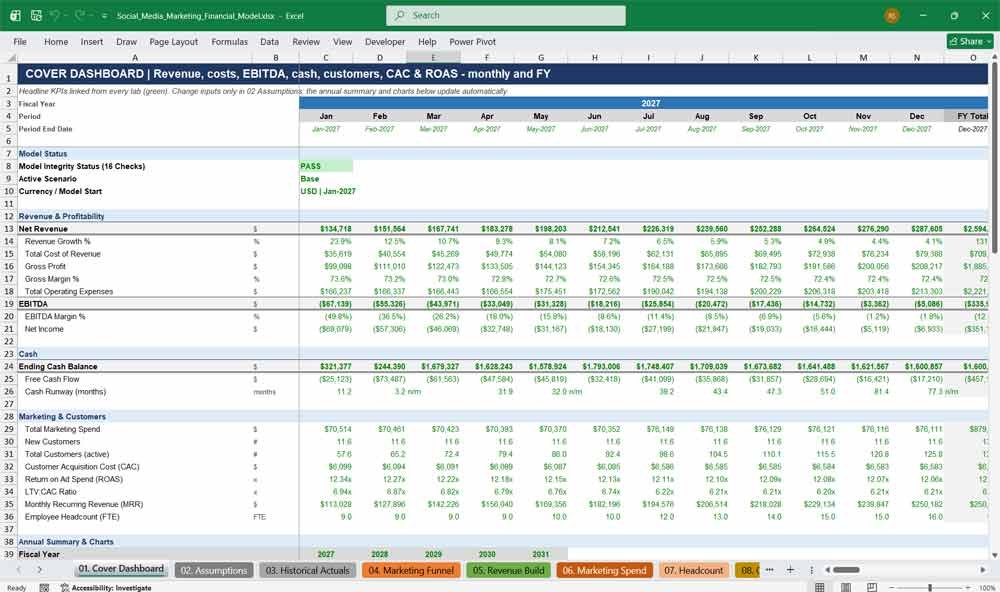This screenshot has width=1000, height=592.
Task: Select column A header
Action: point(135,57)
